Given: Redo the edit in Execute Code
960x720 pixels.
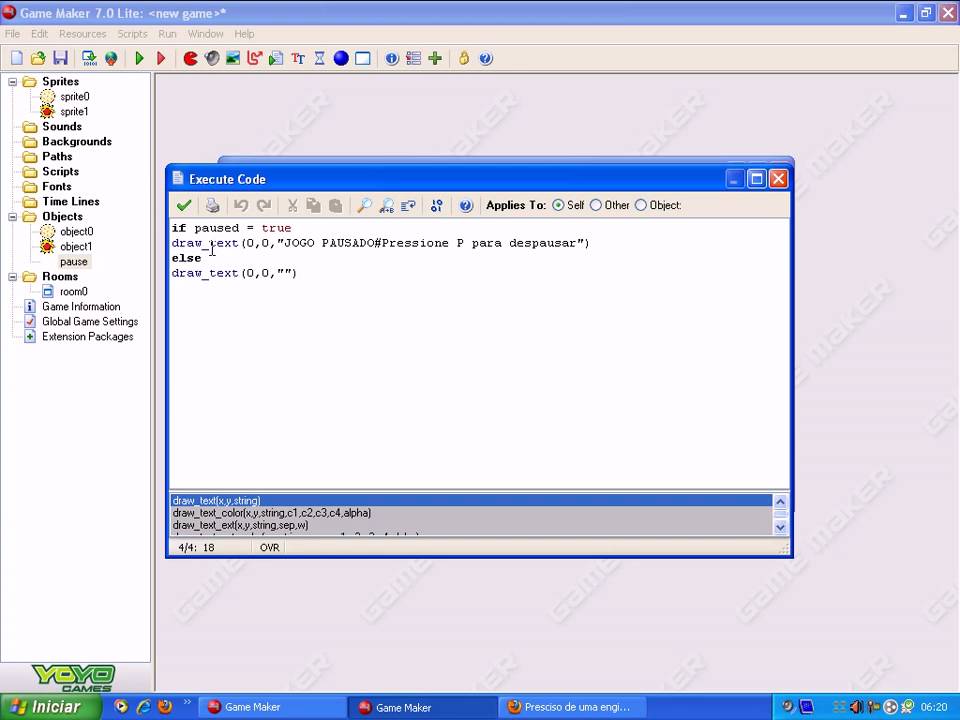Looking at the screenshot, I should 263,205.
